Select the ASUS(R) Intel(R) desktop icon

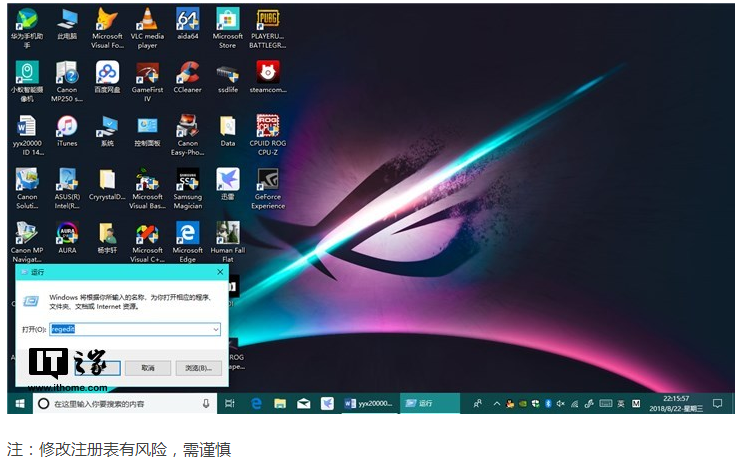point(67,188)
